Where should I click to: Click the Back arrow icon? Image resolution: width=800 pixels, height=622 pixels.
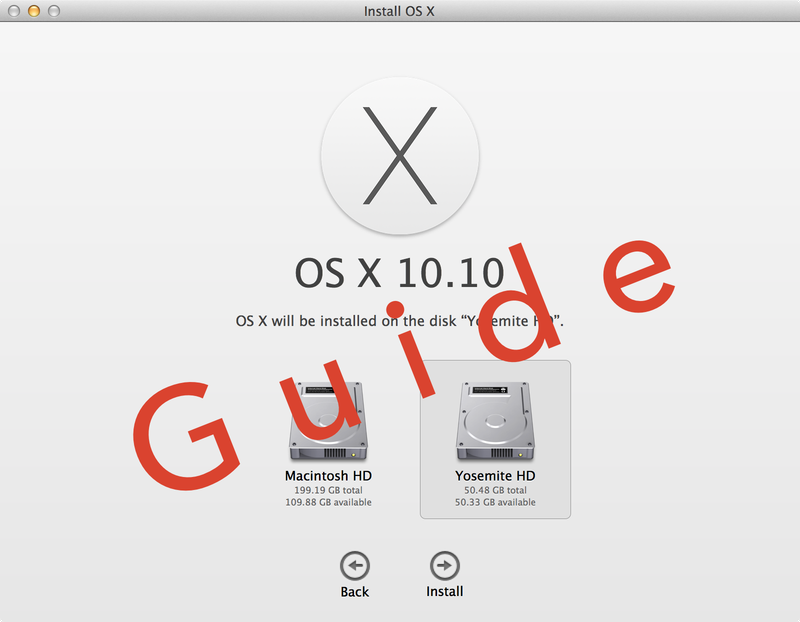coord(355,565)
